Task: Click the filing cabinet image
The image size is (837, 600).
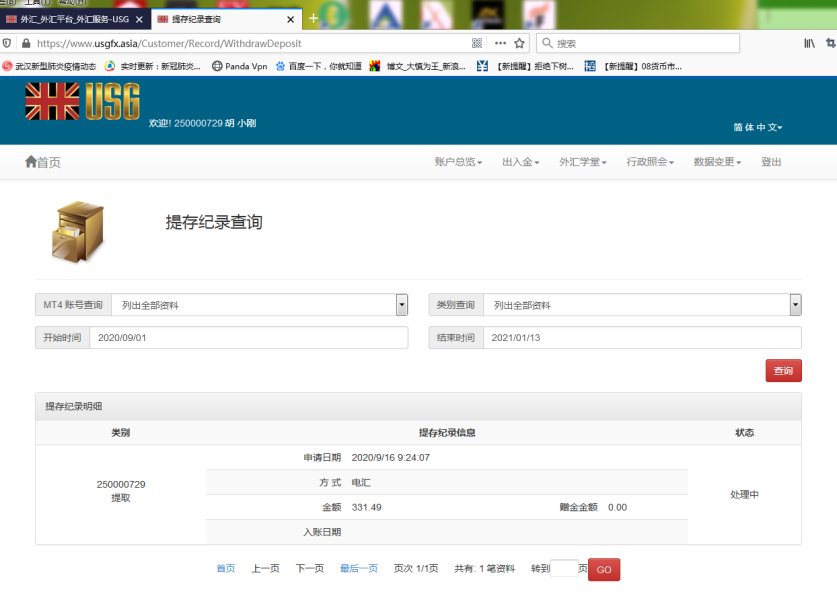Action: (x=76, y=229)
